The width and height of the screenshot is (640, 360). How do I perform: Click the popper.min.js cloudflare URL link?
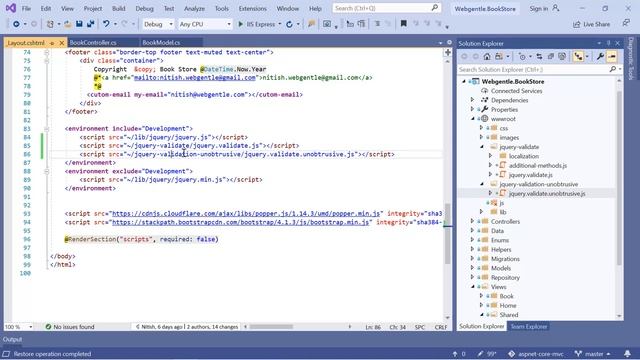click(x=246, y=213)
